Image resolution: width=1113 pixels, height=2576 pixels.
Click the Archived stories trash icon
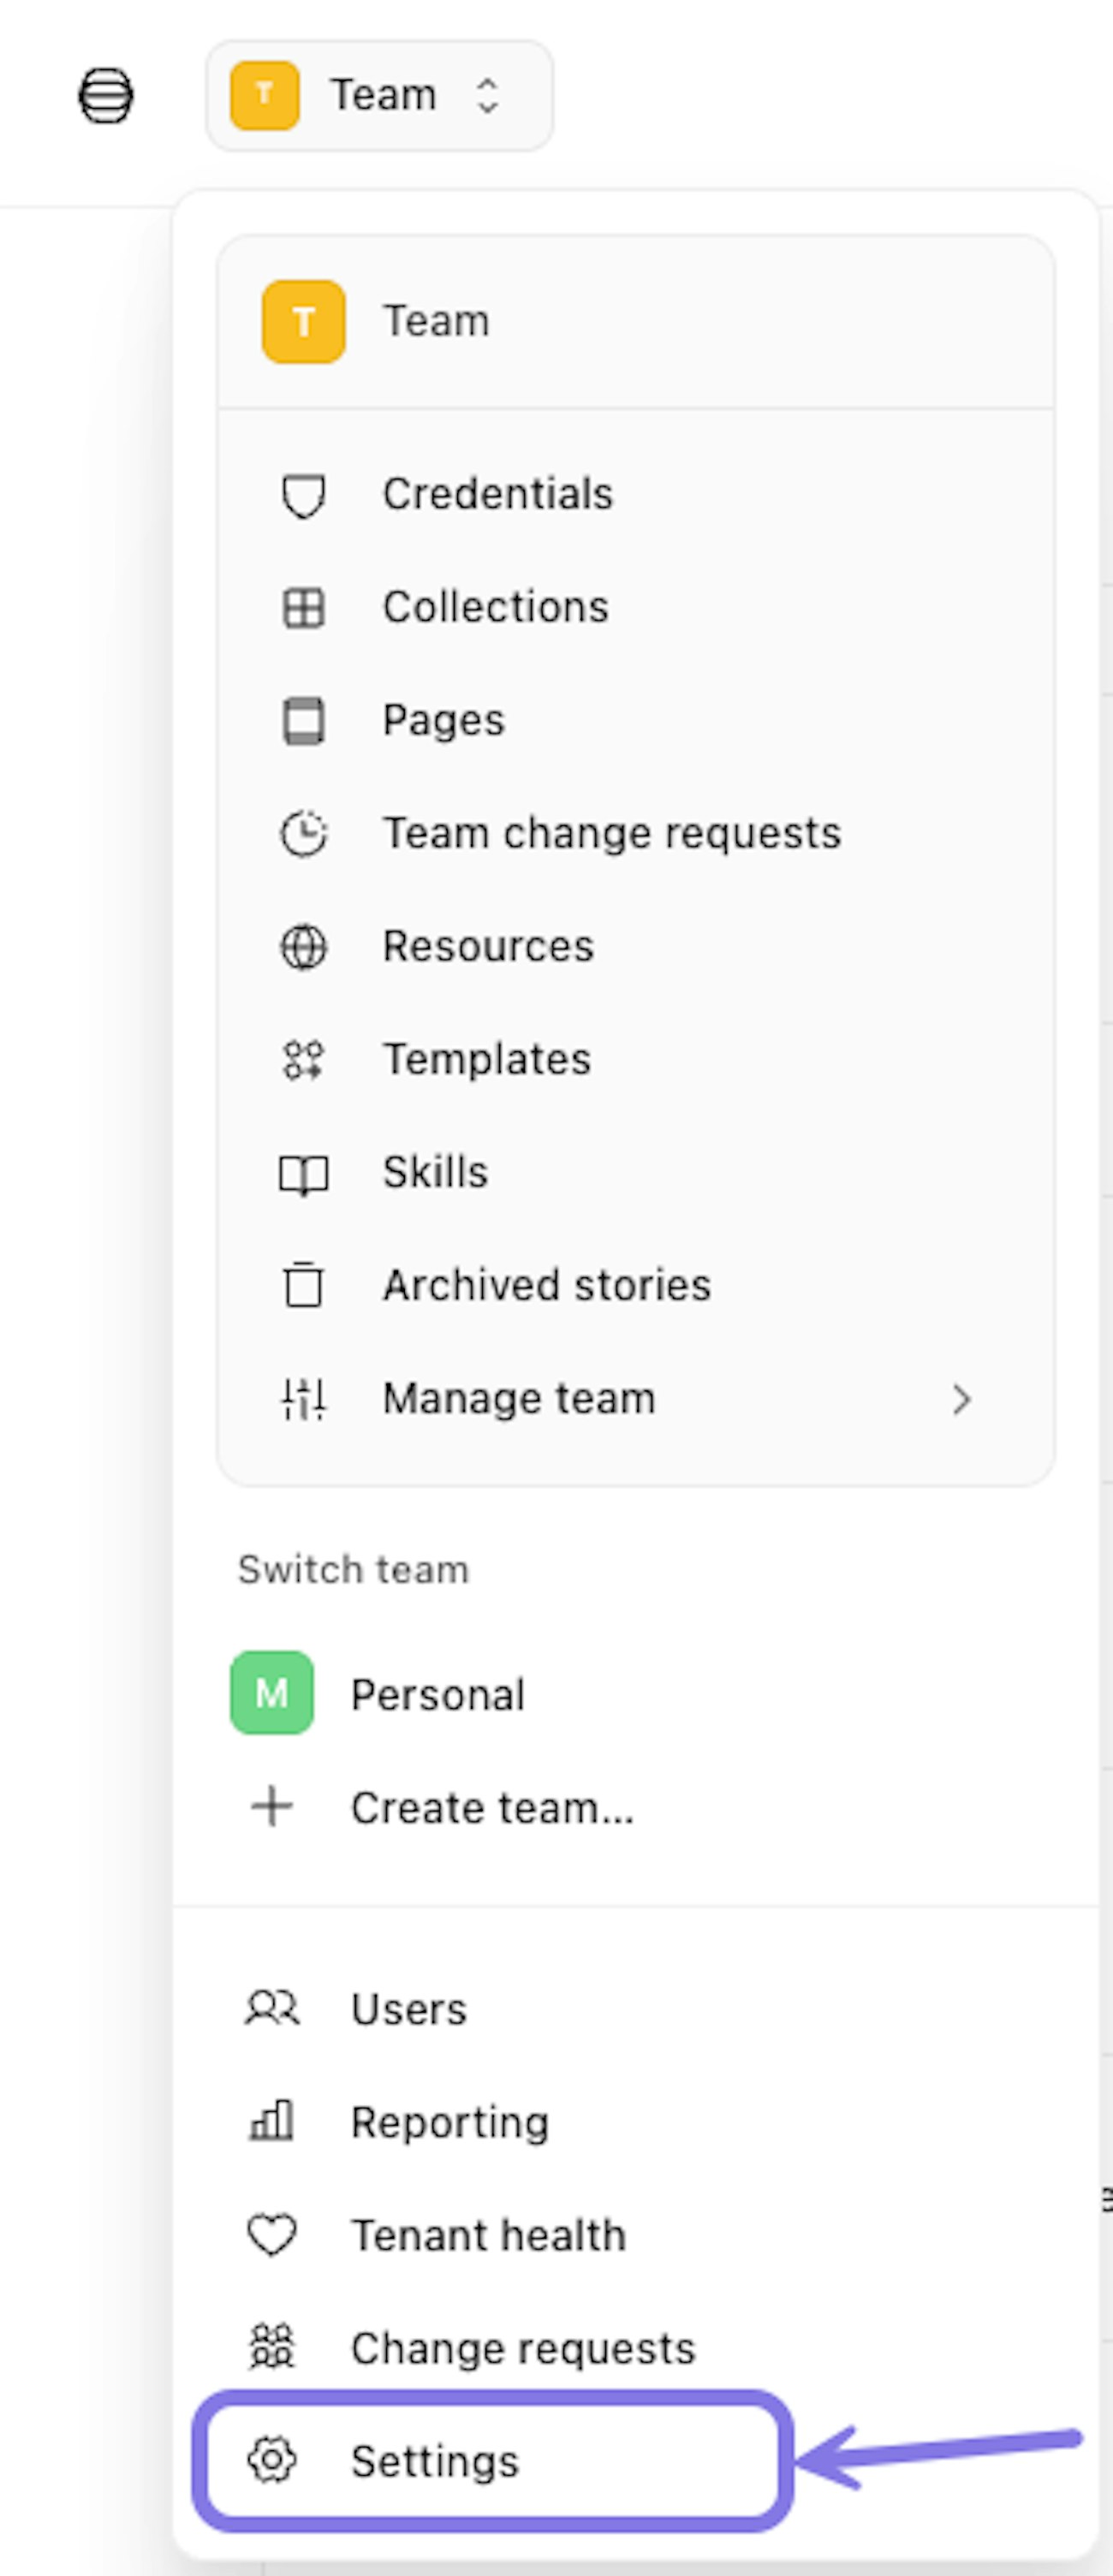(x=304, y=1286)
